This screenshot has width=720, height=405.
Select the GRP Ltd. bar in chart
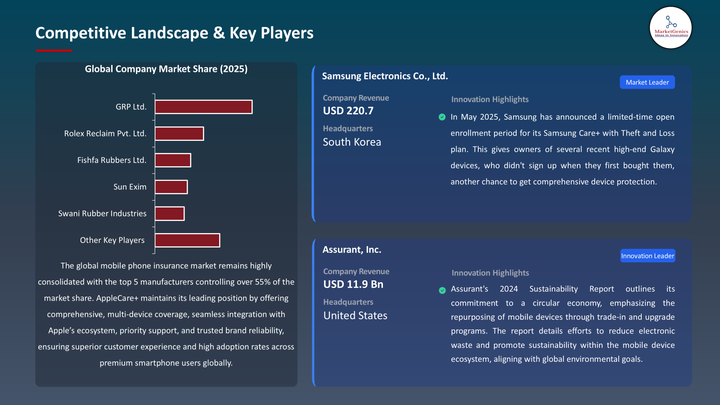point(204,107)
